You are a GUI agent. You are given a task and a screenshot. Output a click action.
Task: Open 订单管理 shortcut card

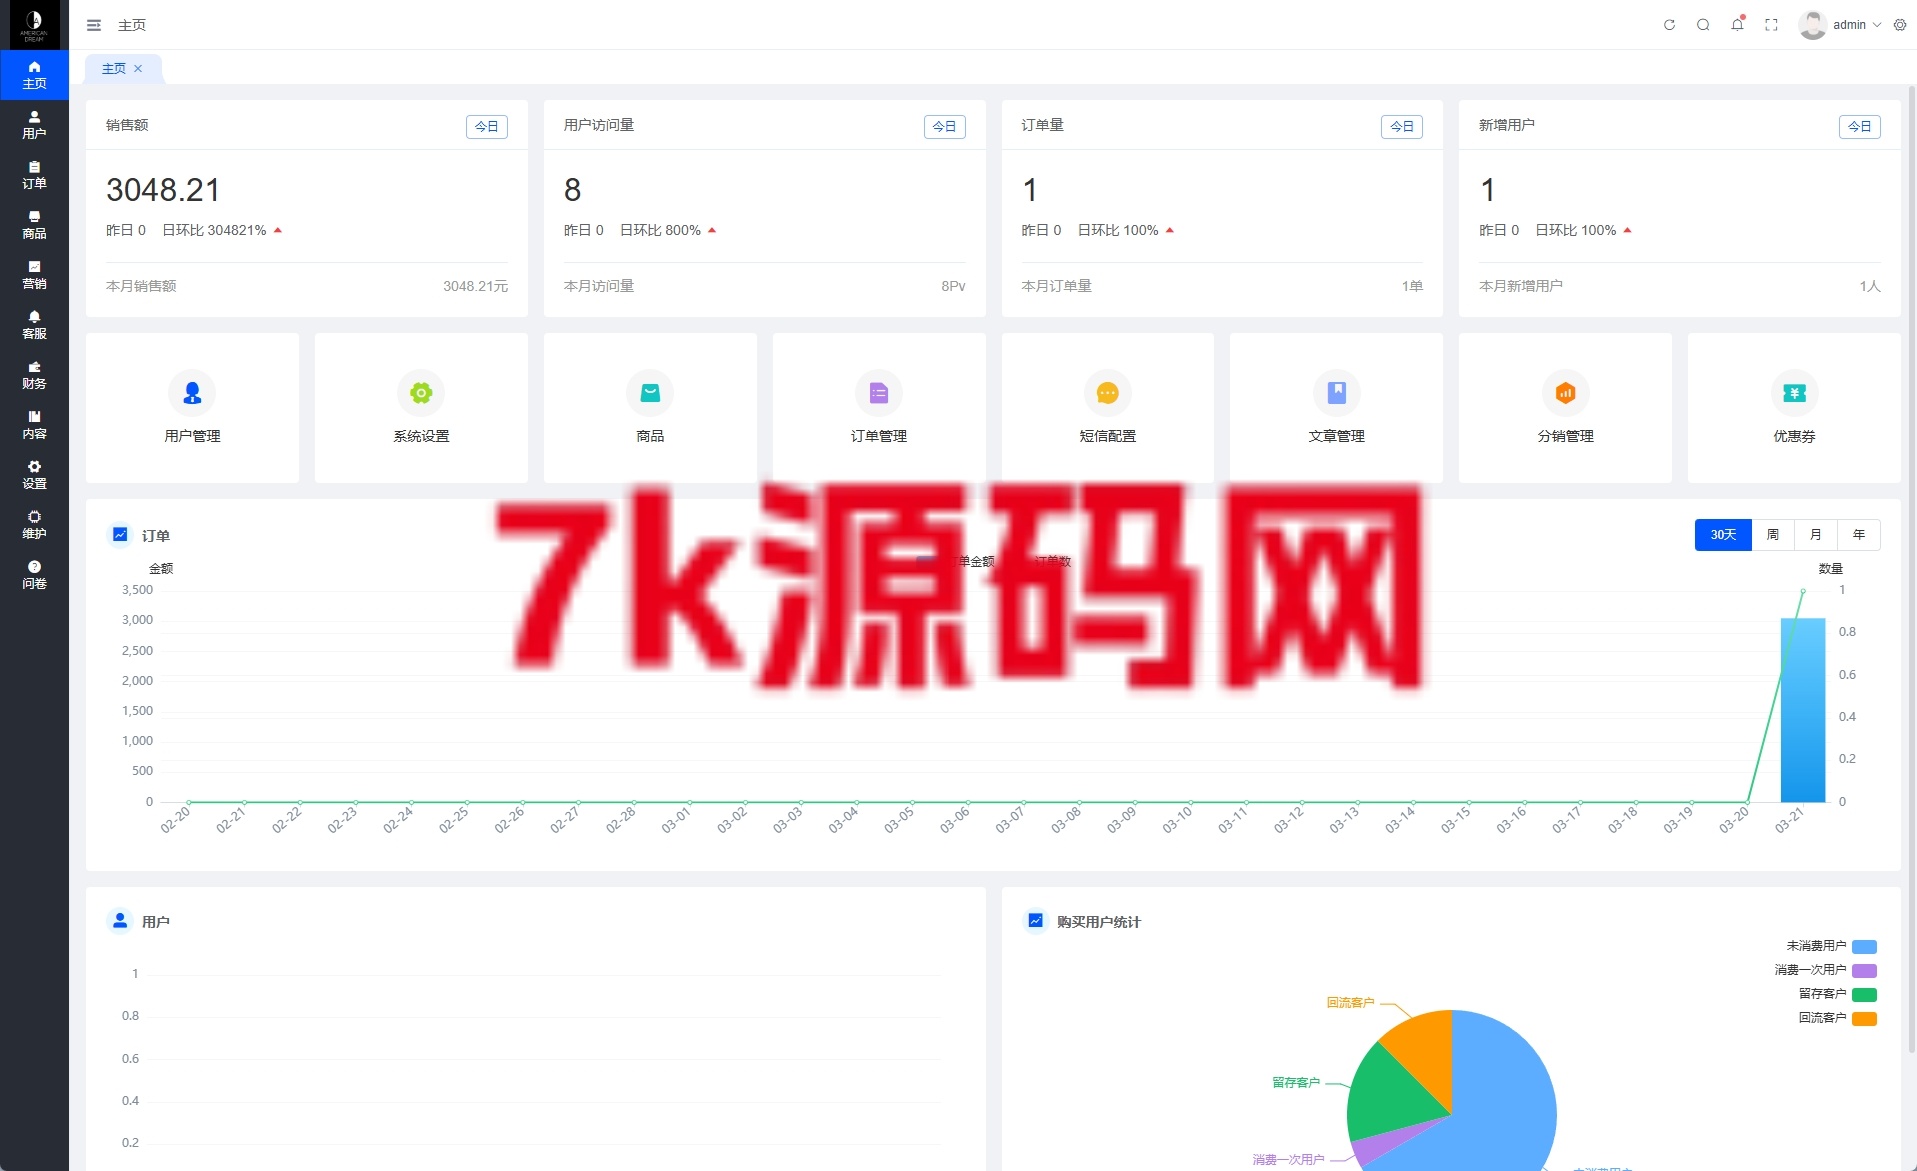(x=879, y=408)
